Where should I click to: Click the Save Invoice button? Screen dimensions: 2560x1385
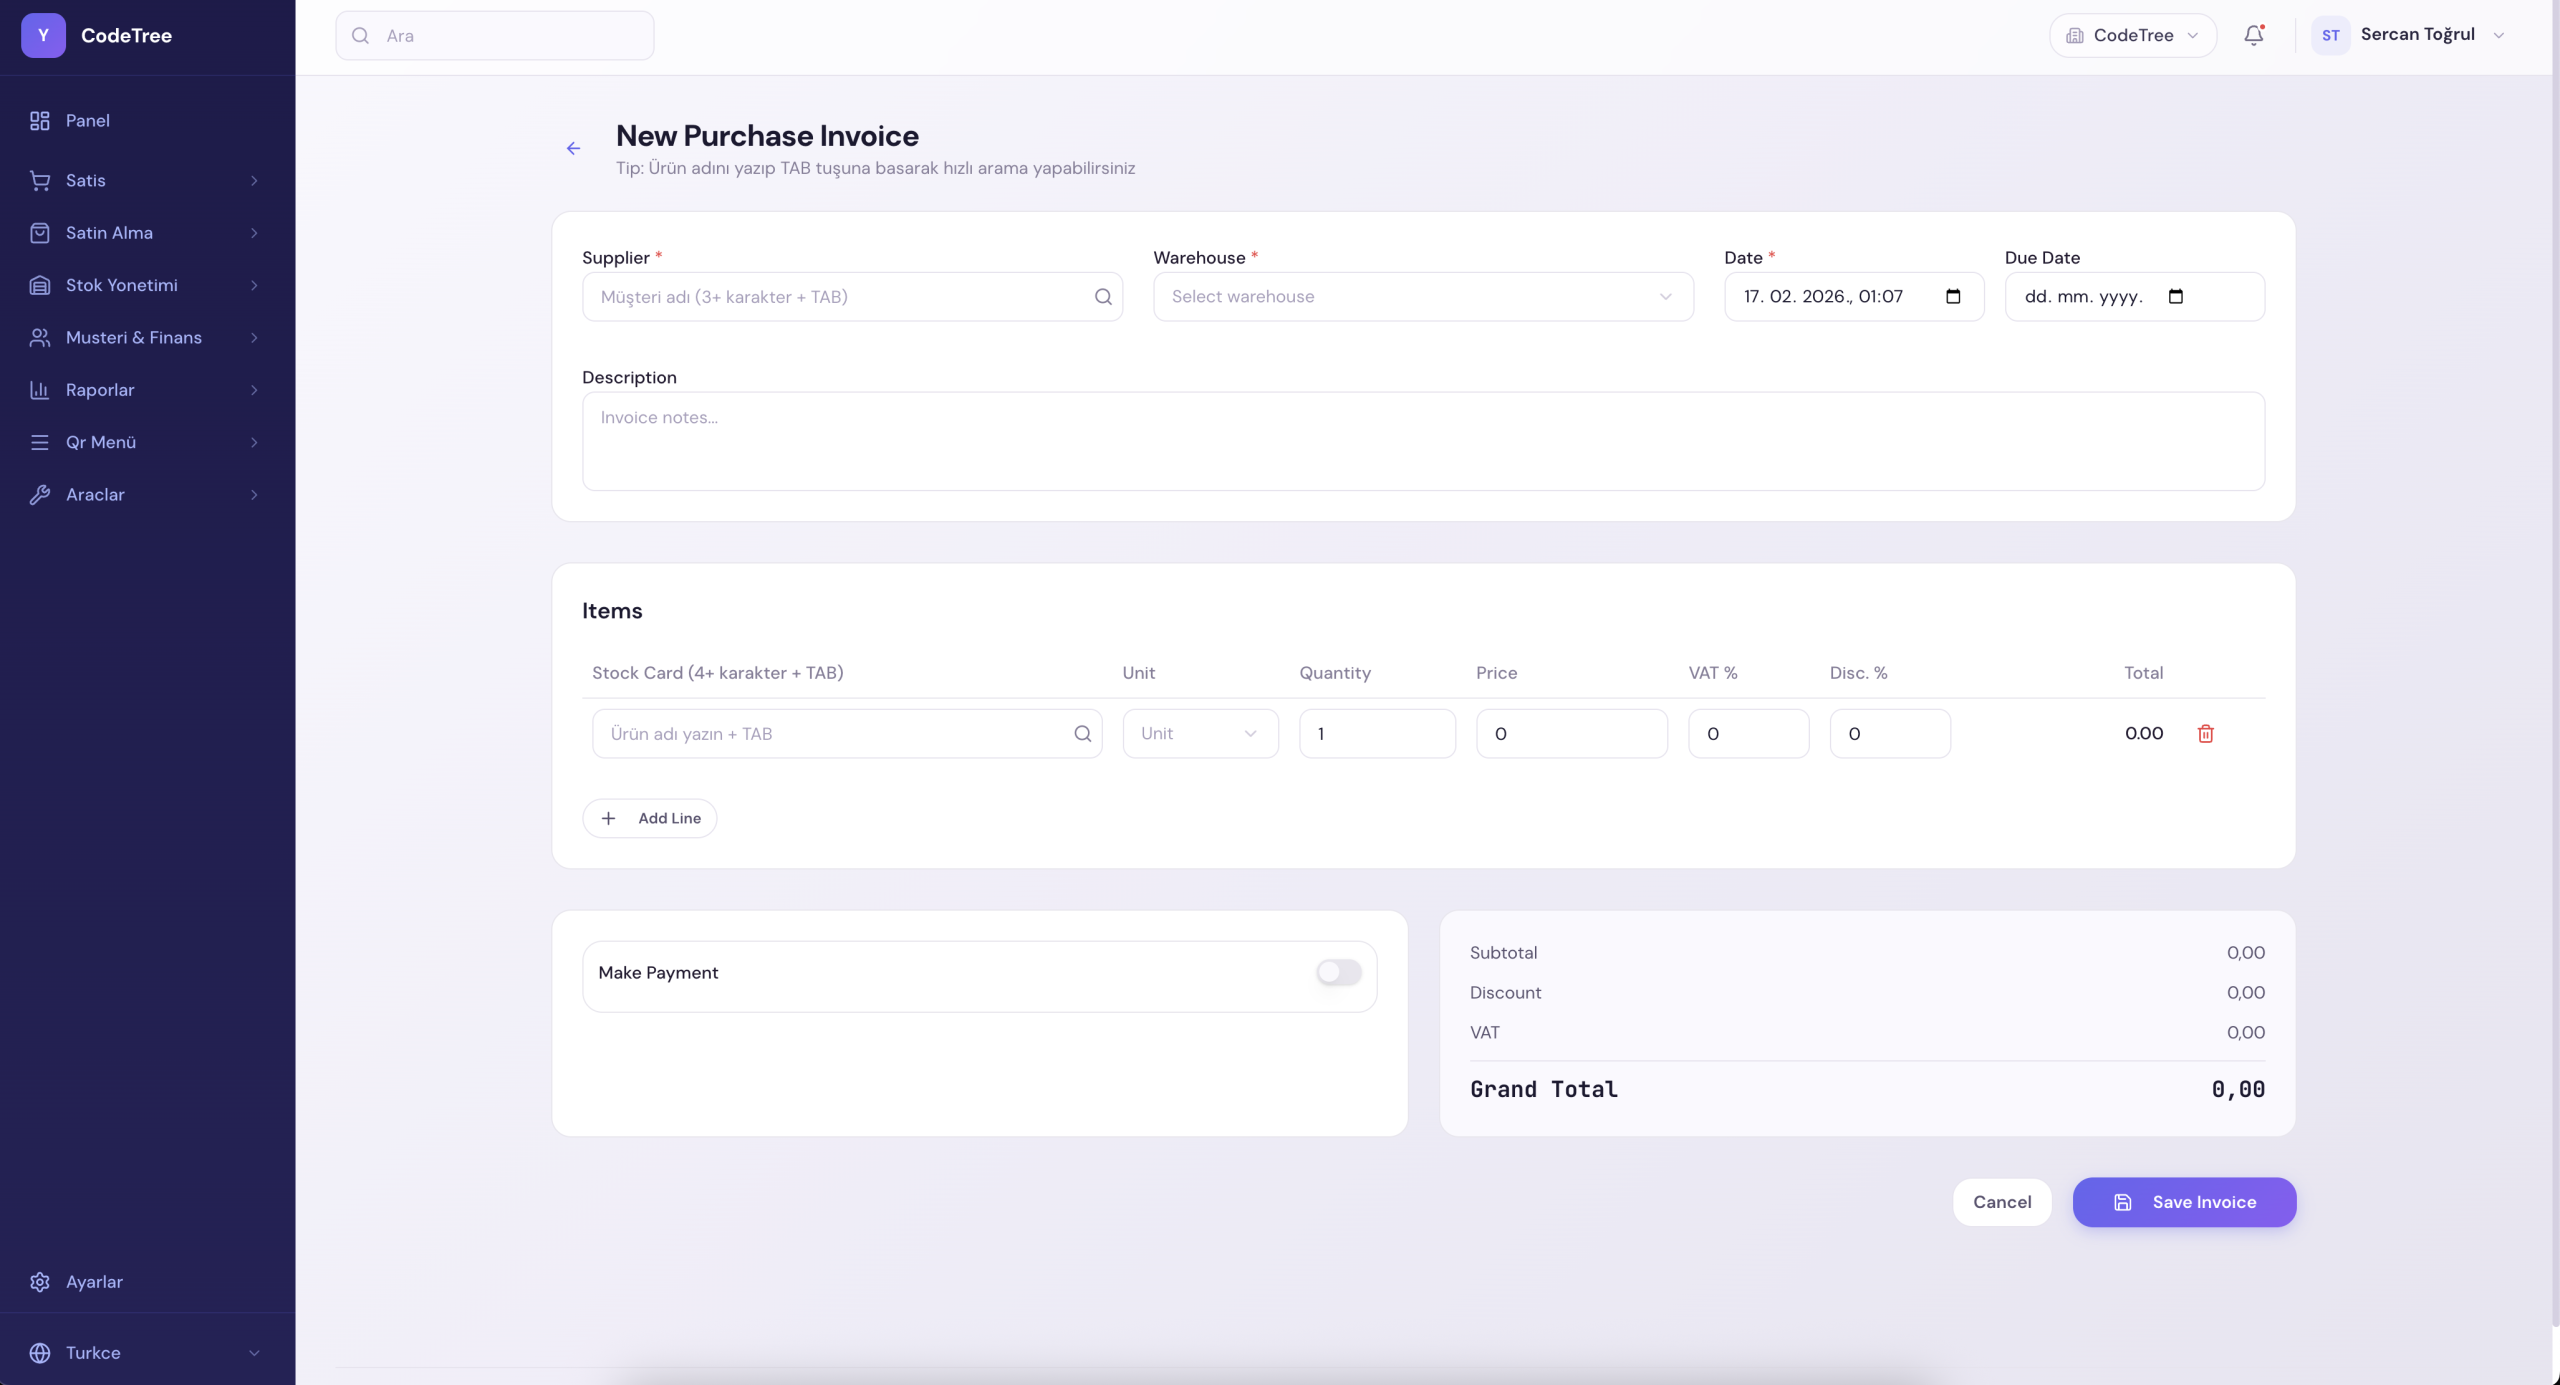(2184, 1202)
